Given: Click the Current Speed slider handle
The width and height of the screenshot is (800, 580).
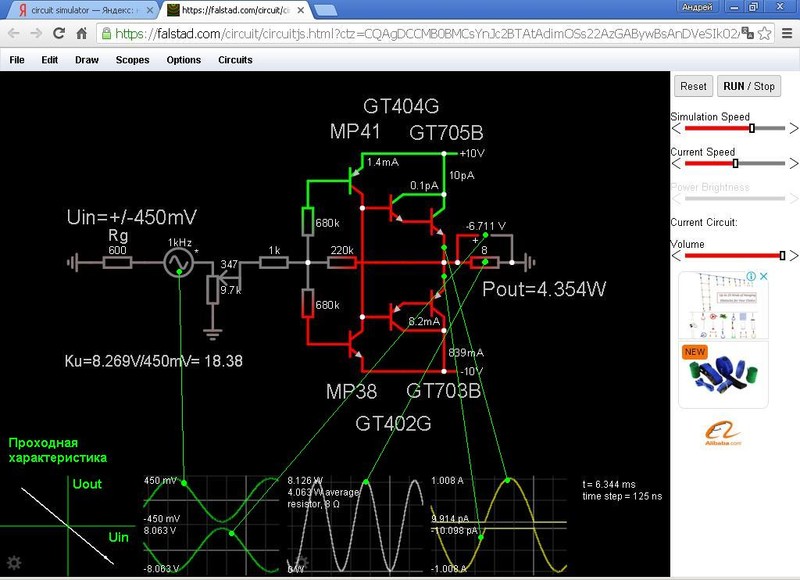Looking at the screenshot, I should click(735, 164).
